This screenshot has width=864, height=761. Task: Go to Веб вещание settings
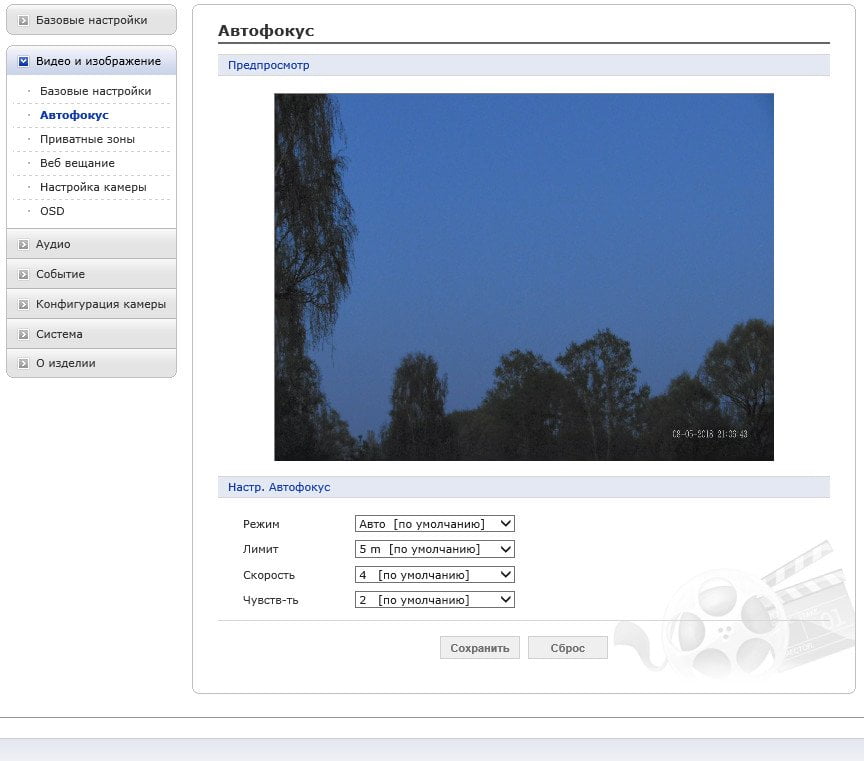[x=77, y=163]
